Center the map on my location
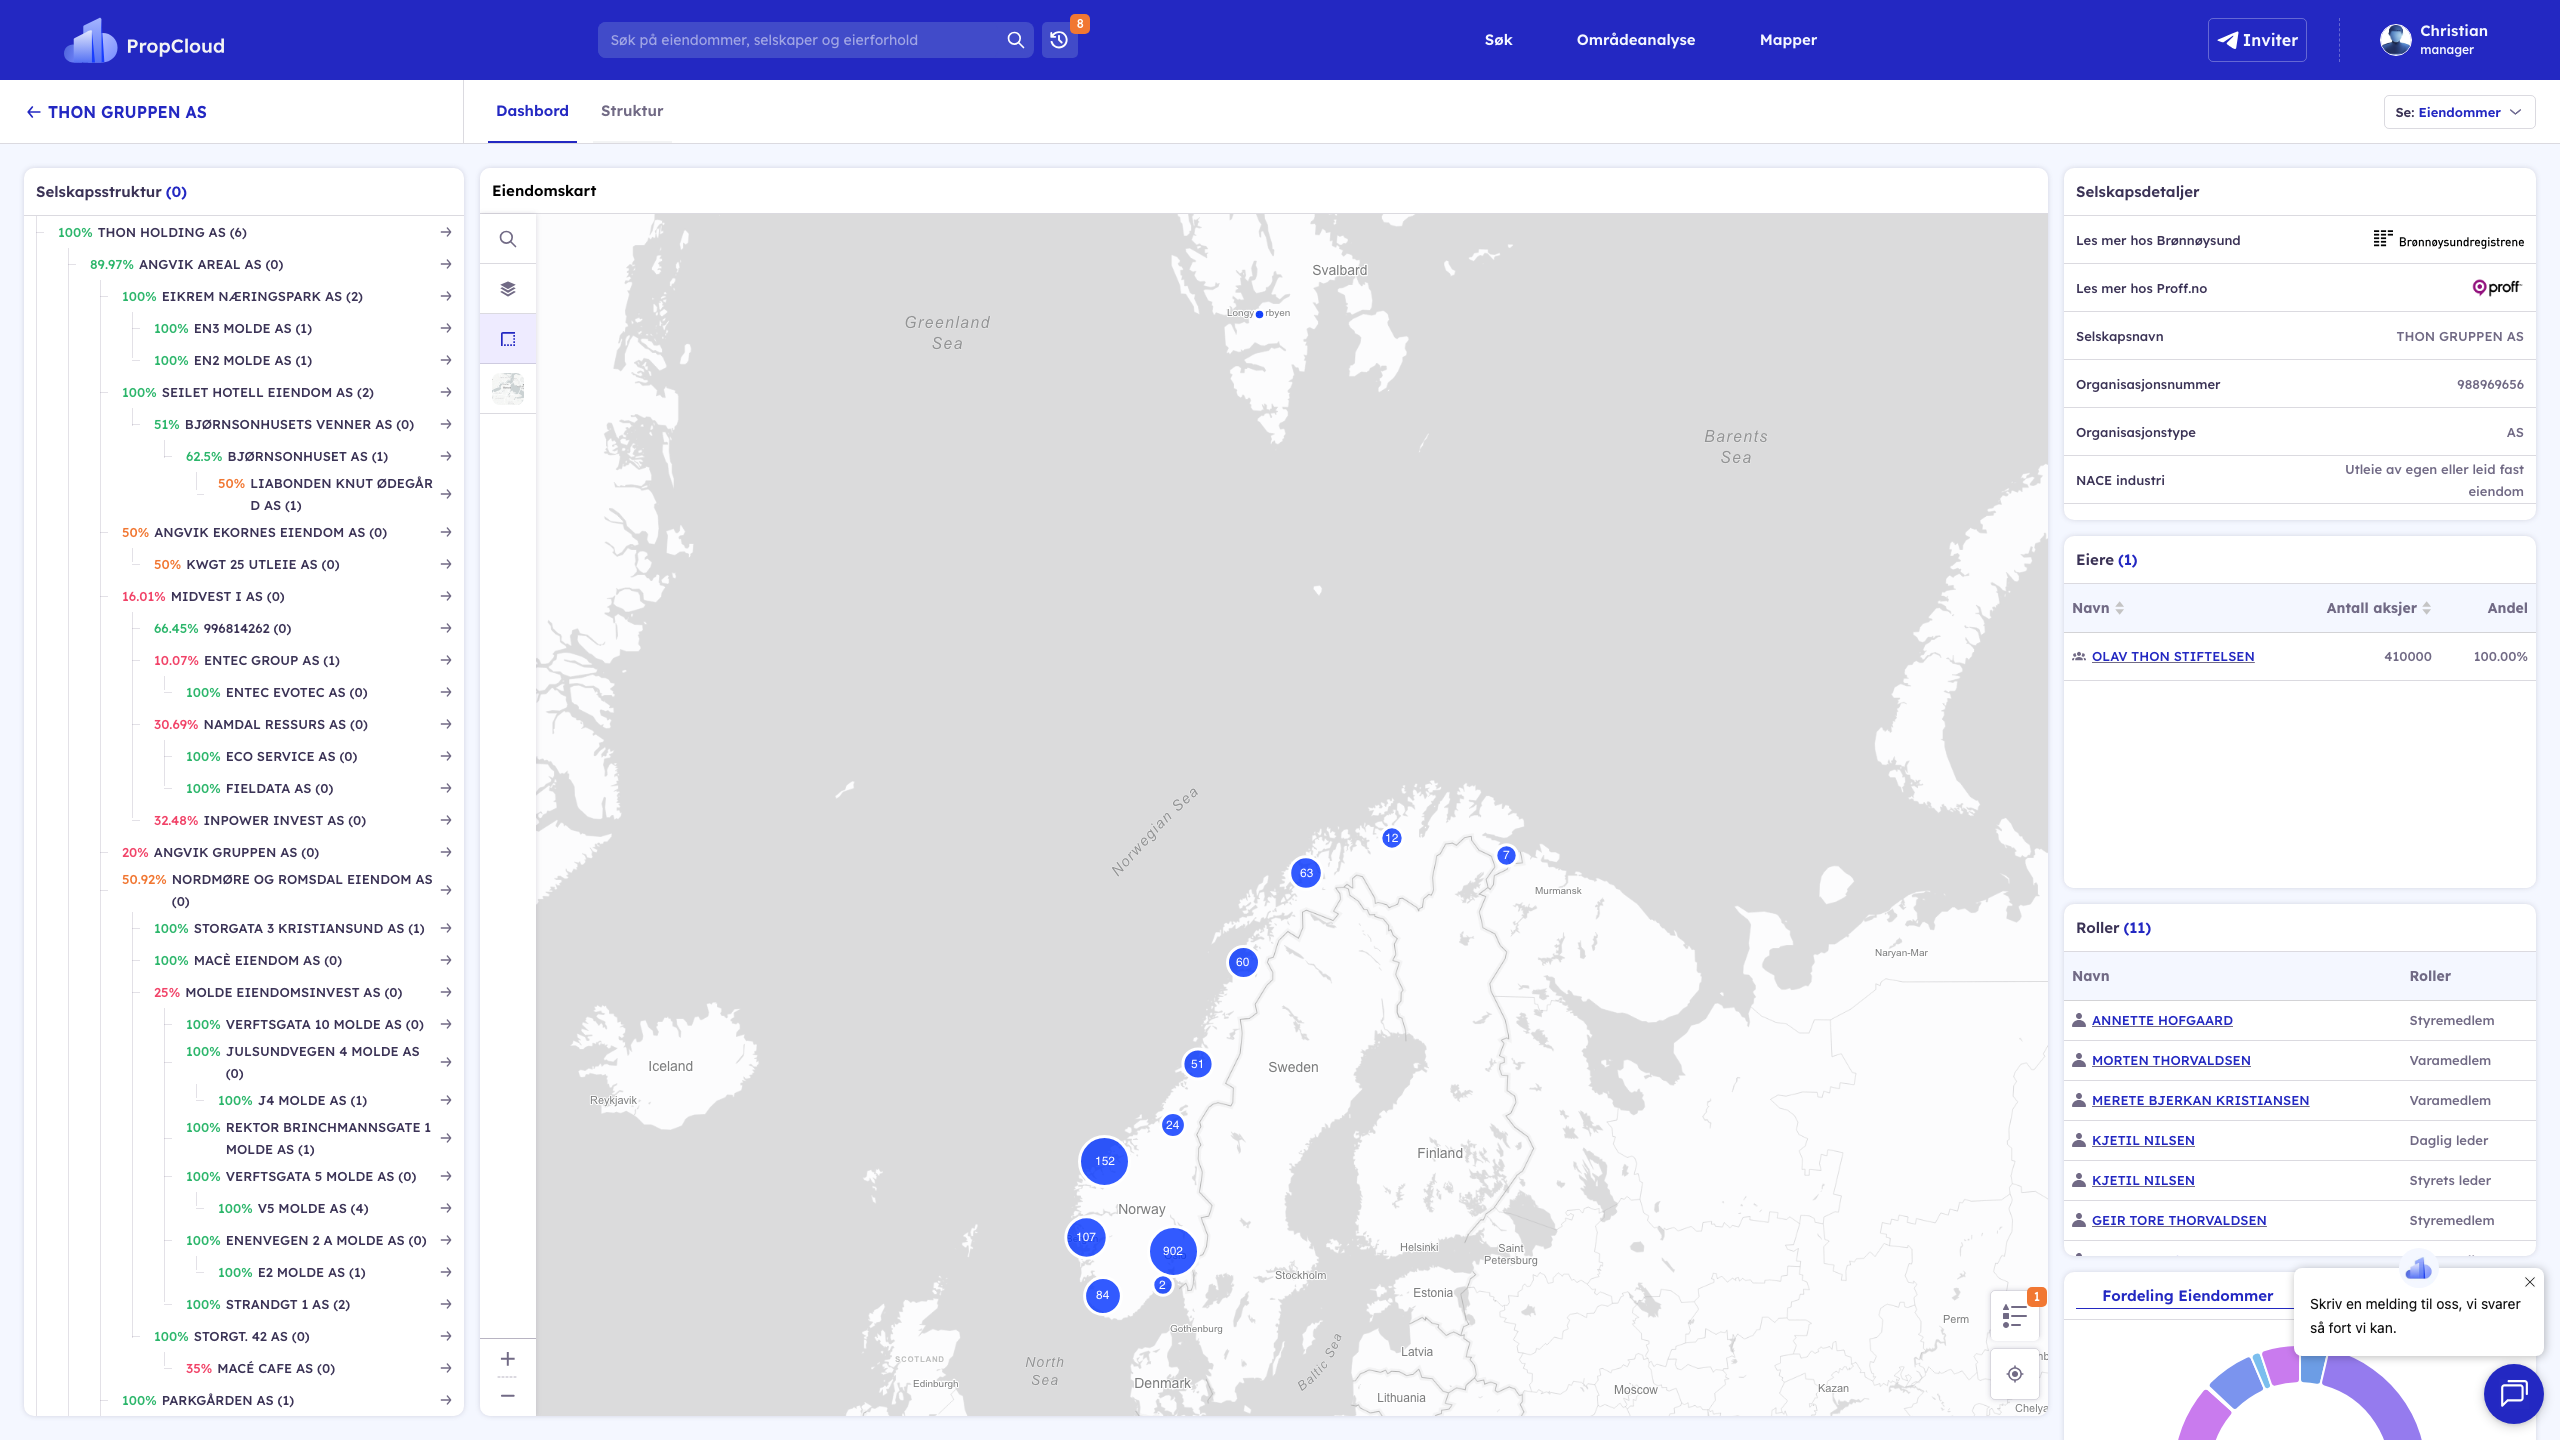The width and height of the screenshot is (2560, 1440). point(2015,1374)
